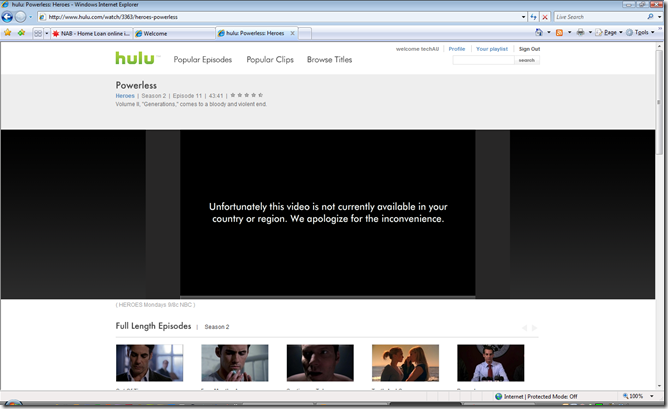
Task: Refresh the page with the Refresh icon
Action: tap(533, 17)
